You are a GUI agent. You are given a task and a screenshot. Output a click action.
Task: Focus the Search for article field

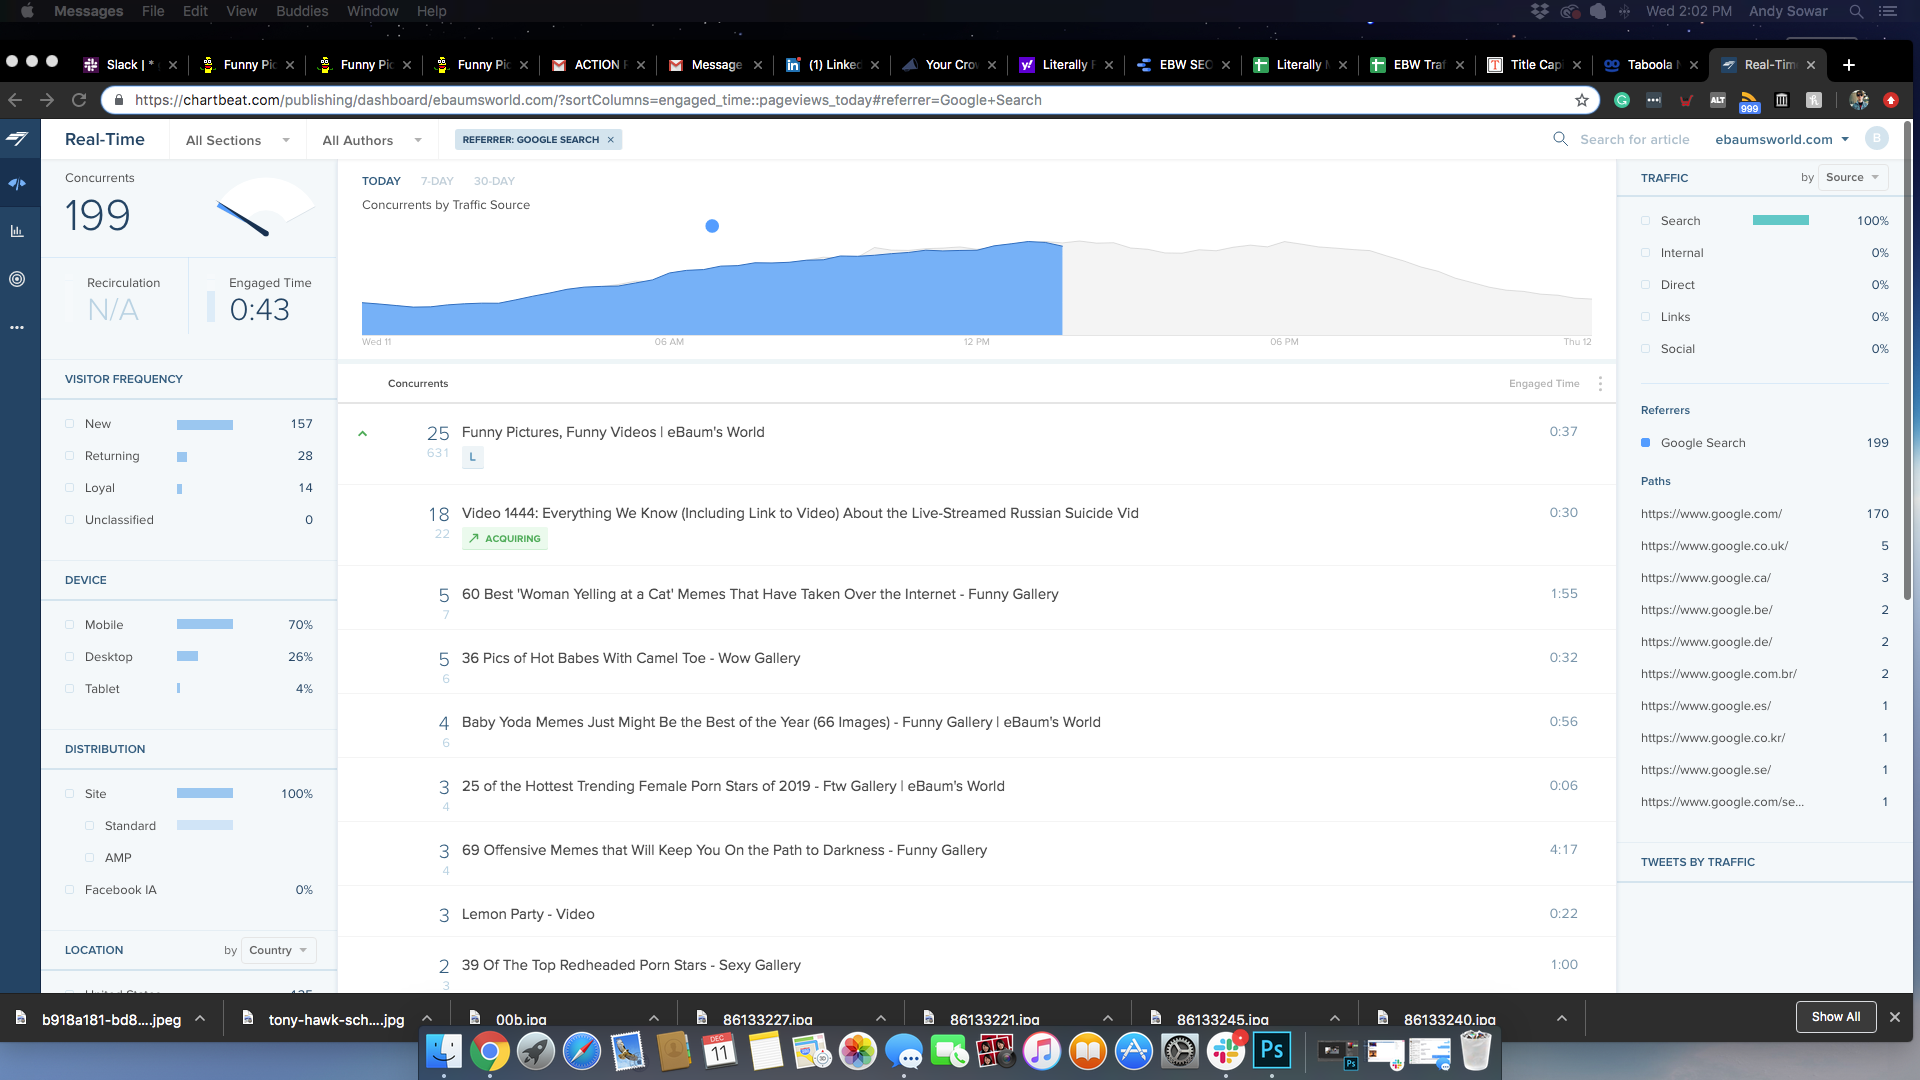point(1634,140)
